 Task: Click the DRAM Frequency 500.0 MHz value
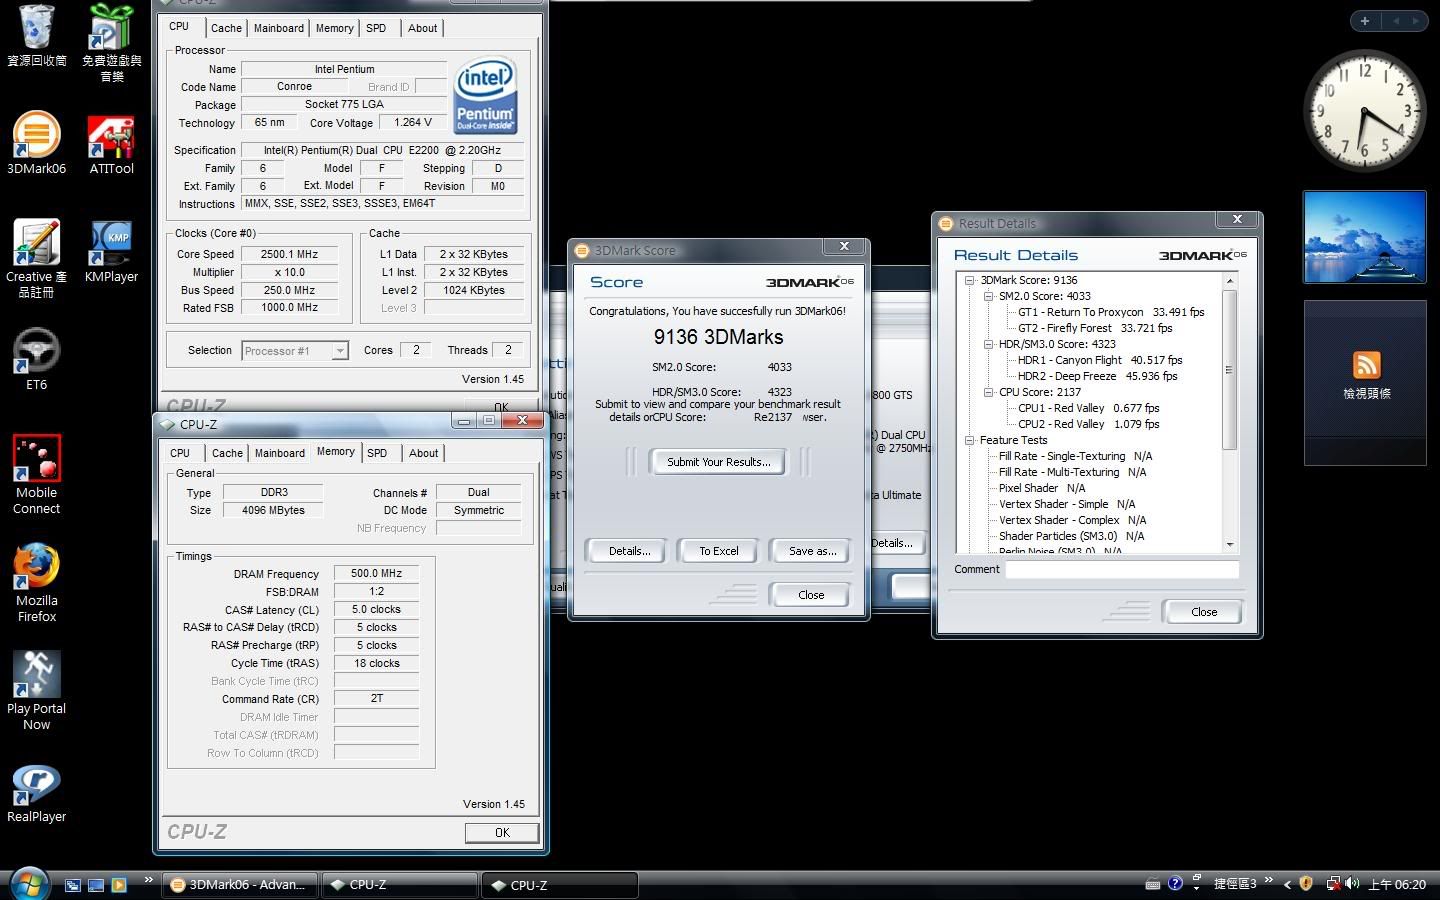click(376, 574)
